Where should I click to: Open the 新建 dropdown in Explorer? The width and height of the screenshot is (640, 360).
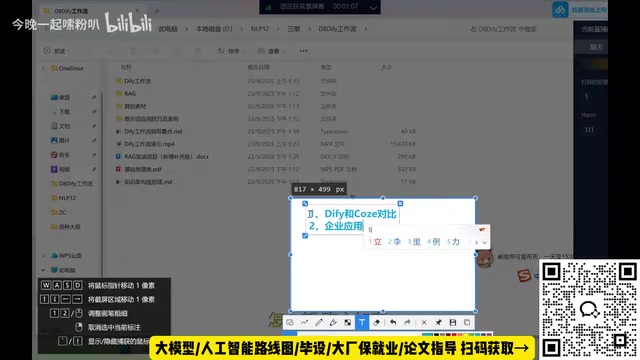(56, 51)
